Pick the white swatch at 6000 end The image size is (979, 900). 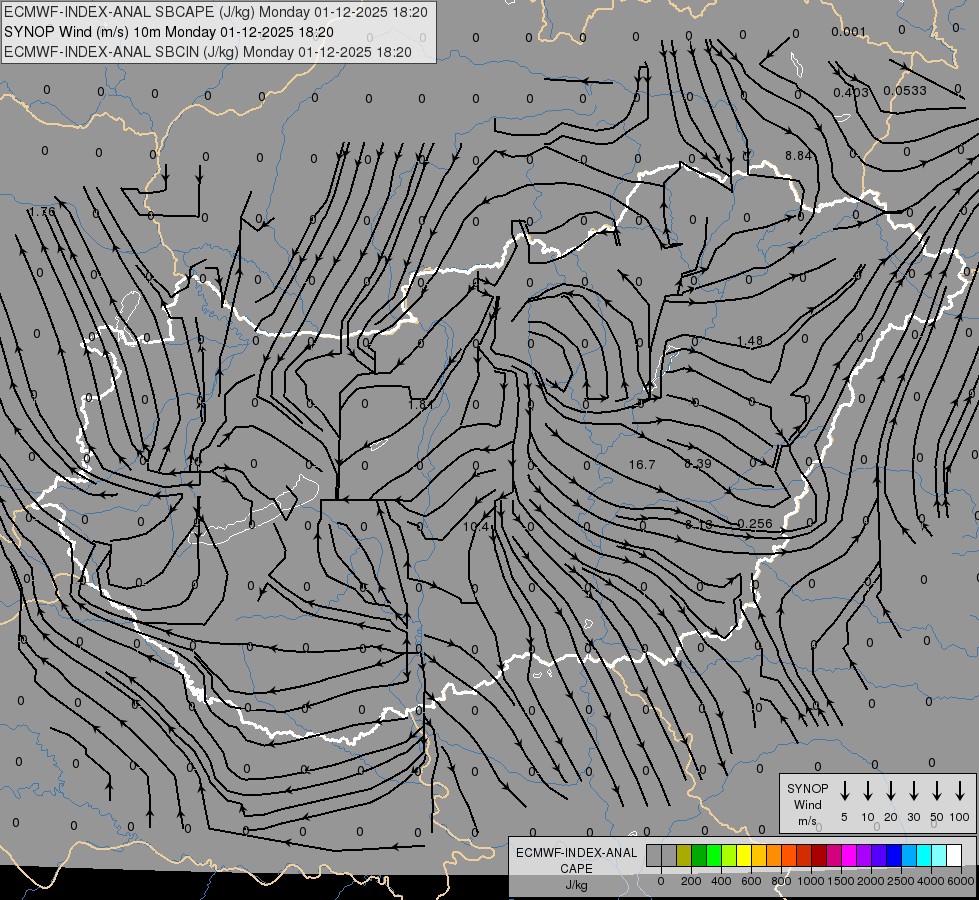click(x=953, y=855)
